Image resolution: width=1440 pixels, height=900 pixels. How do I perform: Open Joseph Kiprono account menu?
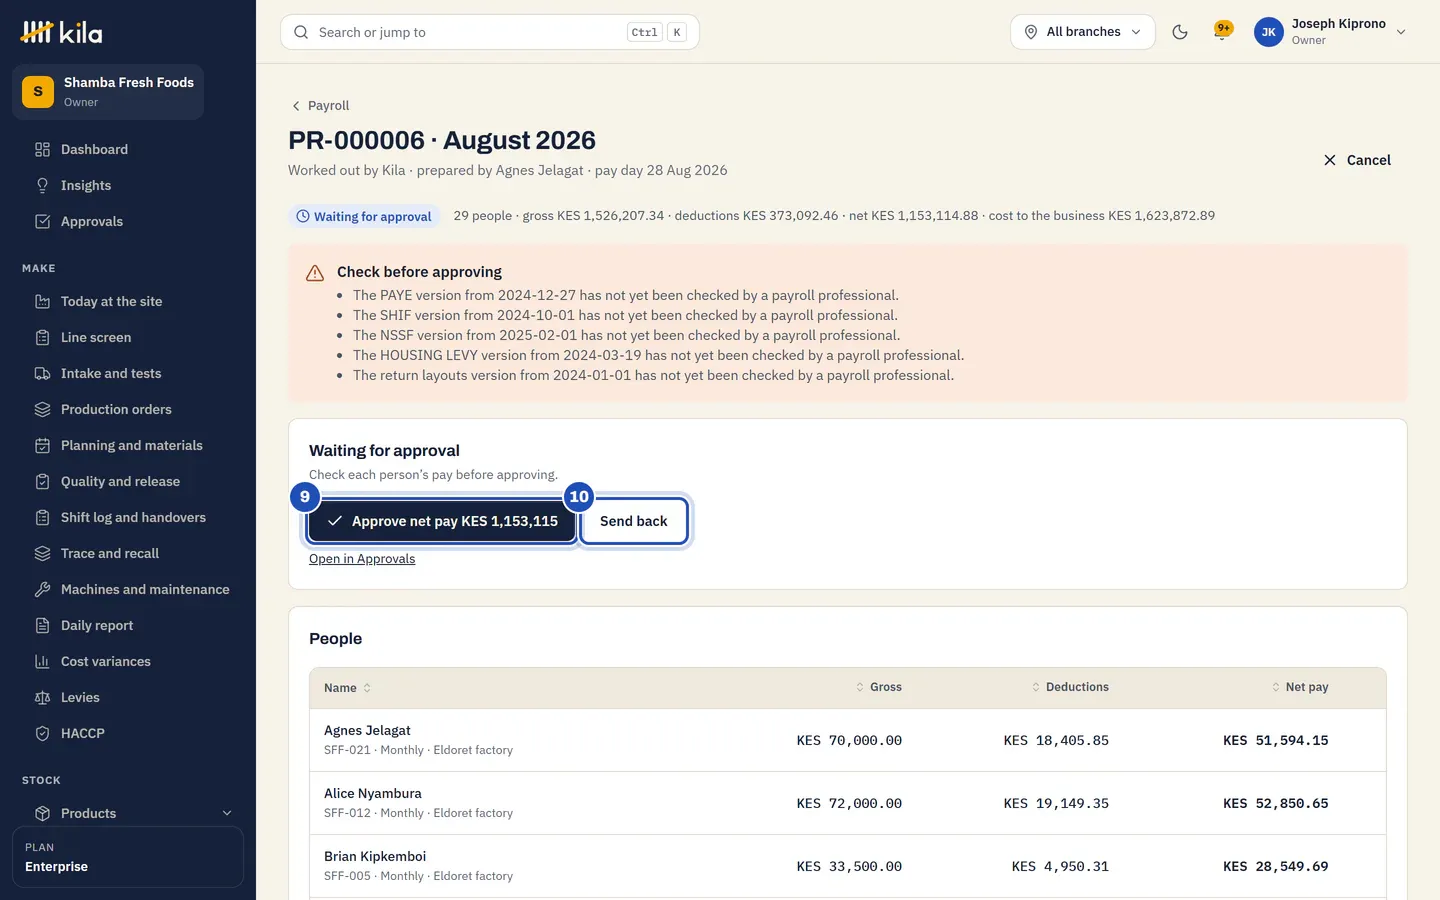(1330, 32)
